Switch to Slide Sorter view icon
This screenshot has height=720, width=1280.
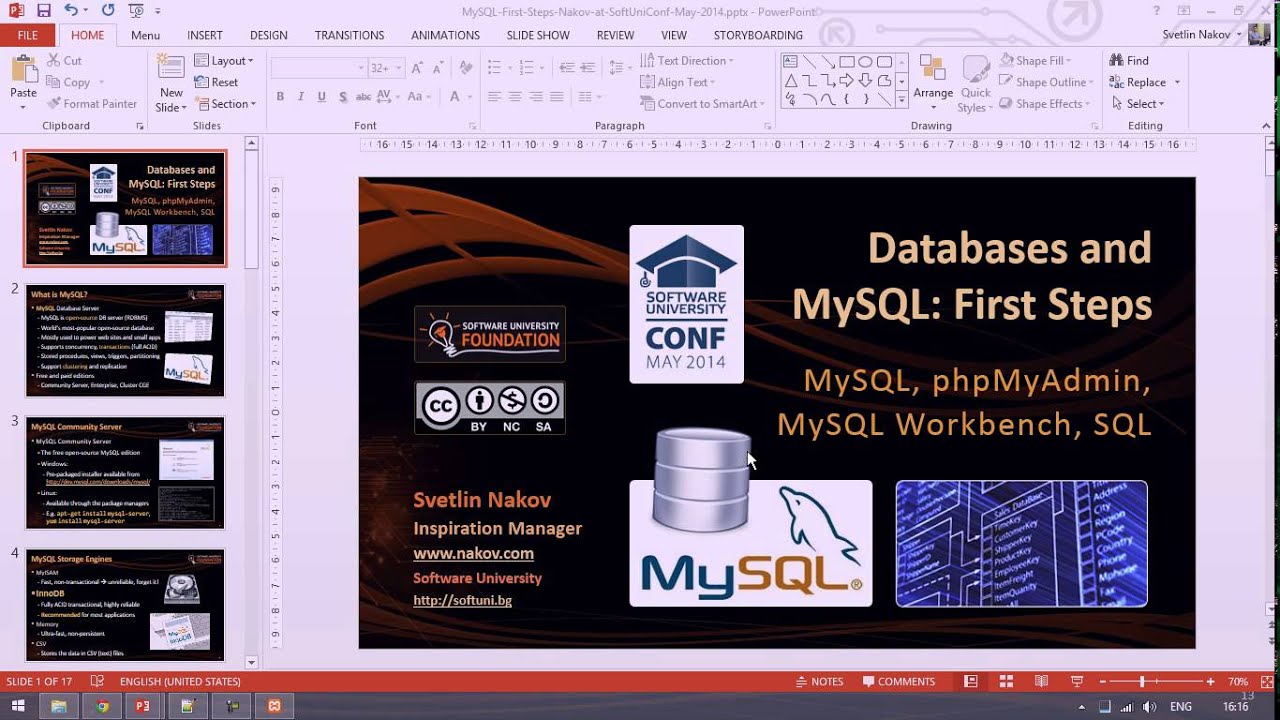coord(1006,682)
